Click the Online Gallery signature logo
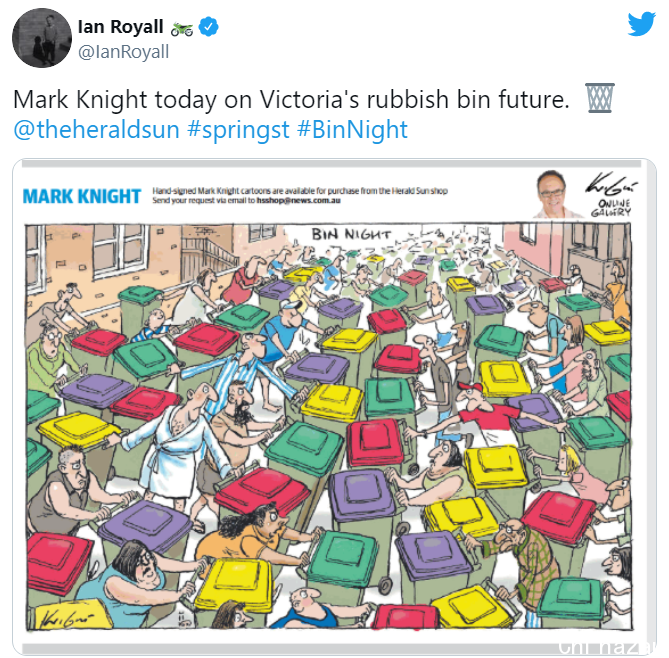The height and width of the screenshot is (658, 669). pyautogui.click(x=611, y=195)
